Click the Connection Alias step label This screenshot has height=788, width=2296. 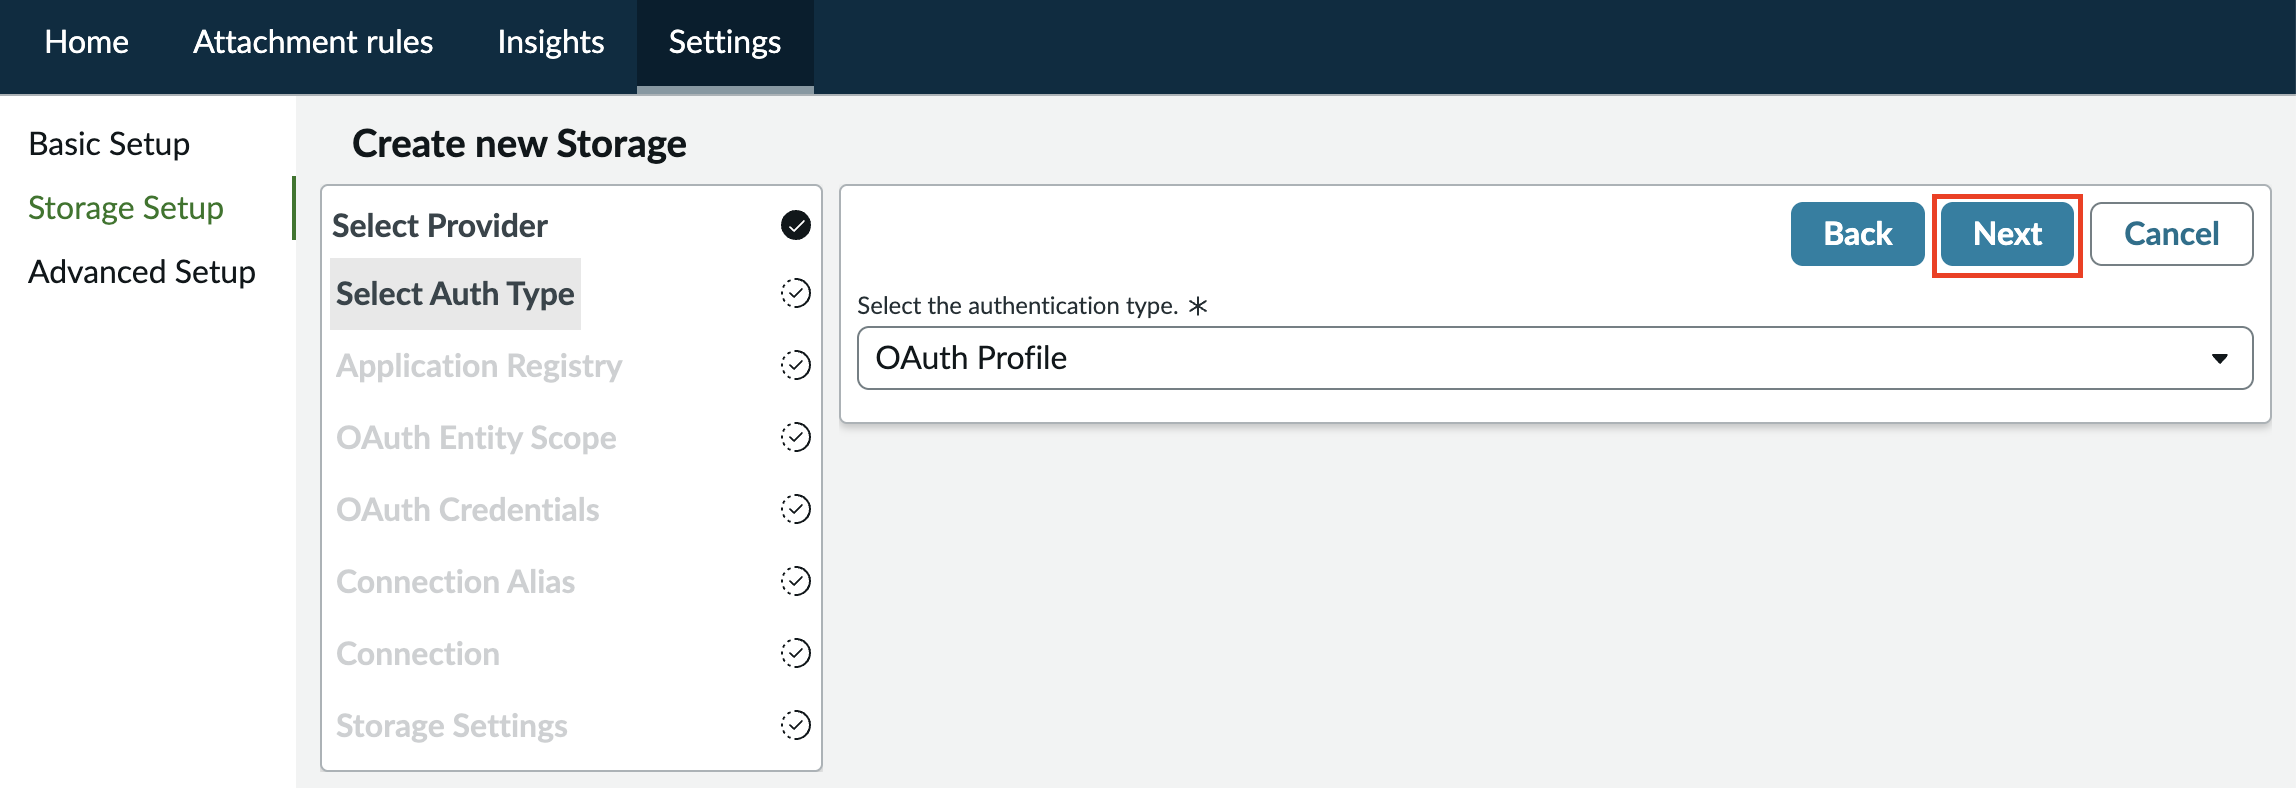[x=456, y=582]
